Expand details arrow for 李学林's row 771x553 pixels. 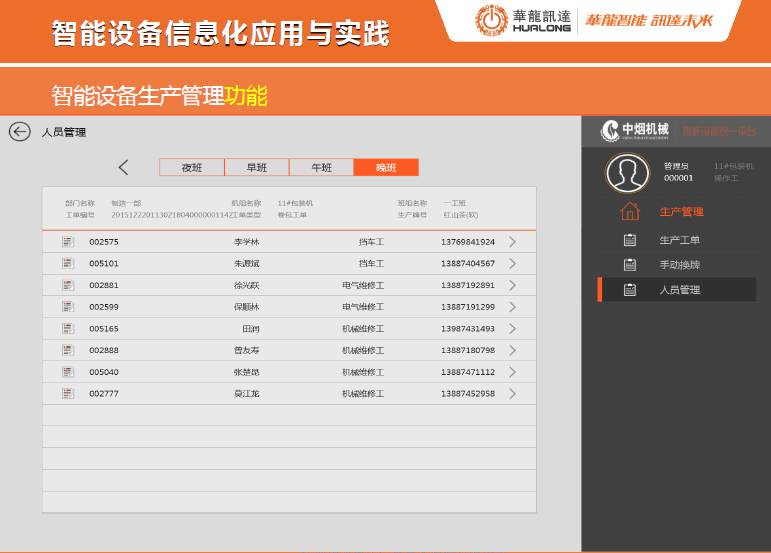(x=512, y=242)
